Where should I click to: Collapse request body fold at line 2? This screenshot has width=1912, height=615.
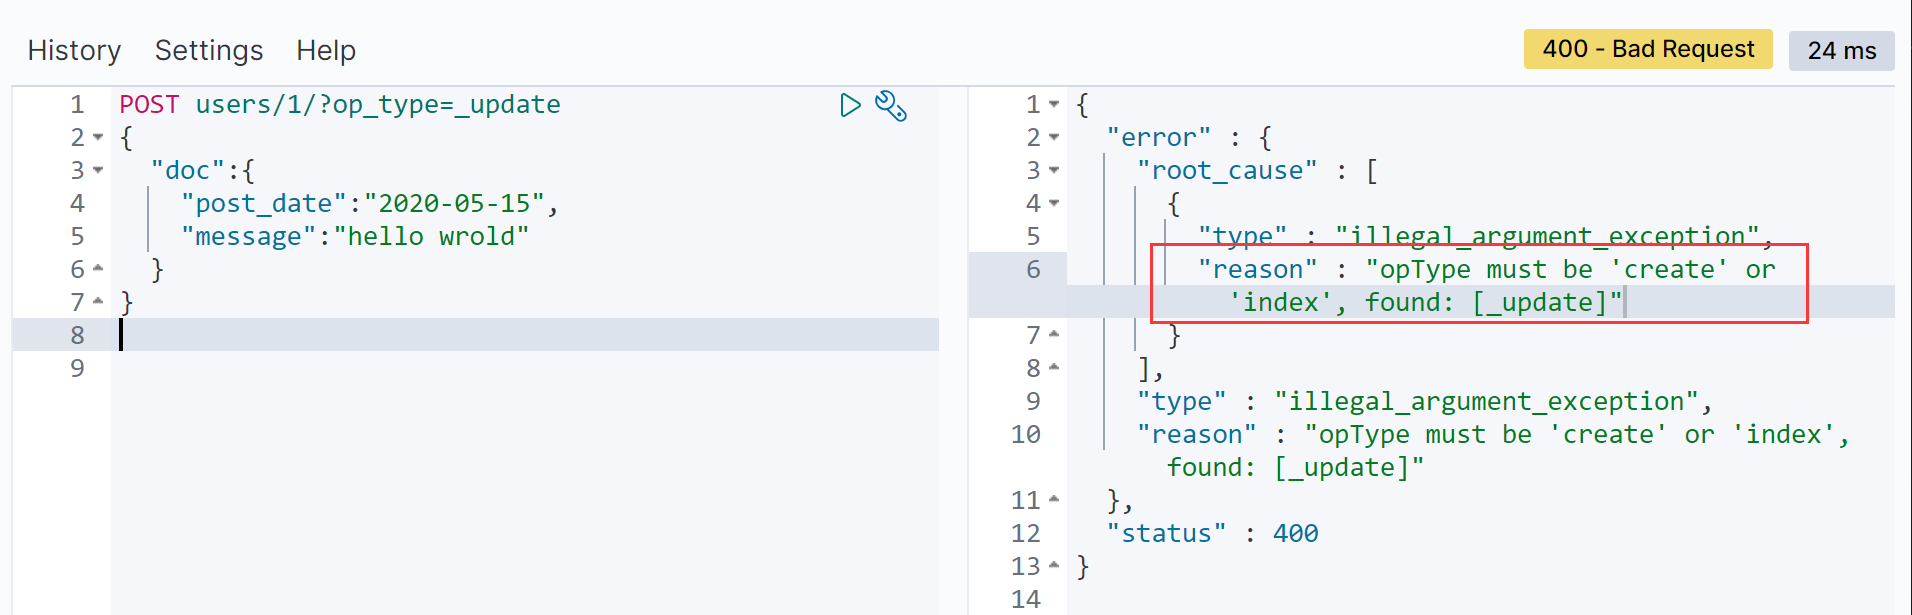pos(98,137)
